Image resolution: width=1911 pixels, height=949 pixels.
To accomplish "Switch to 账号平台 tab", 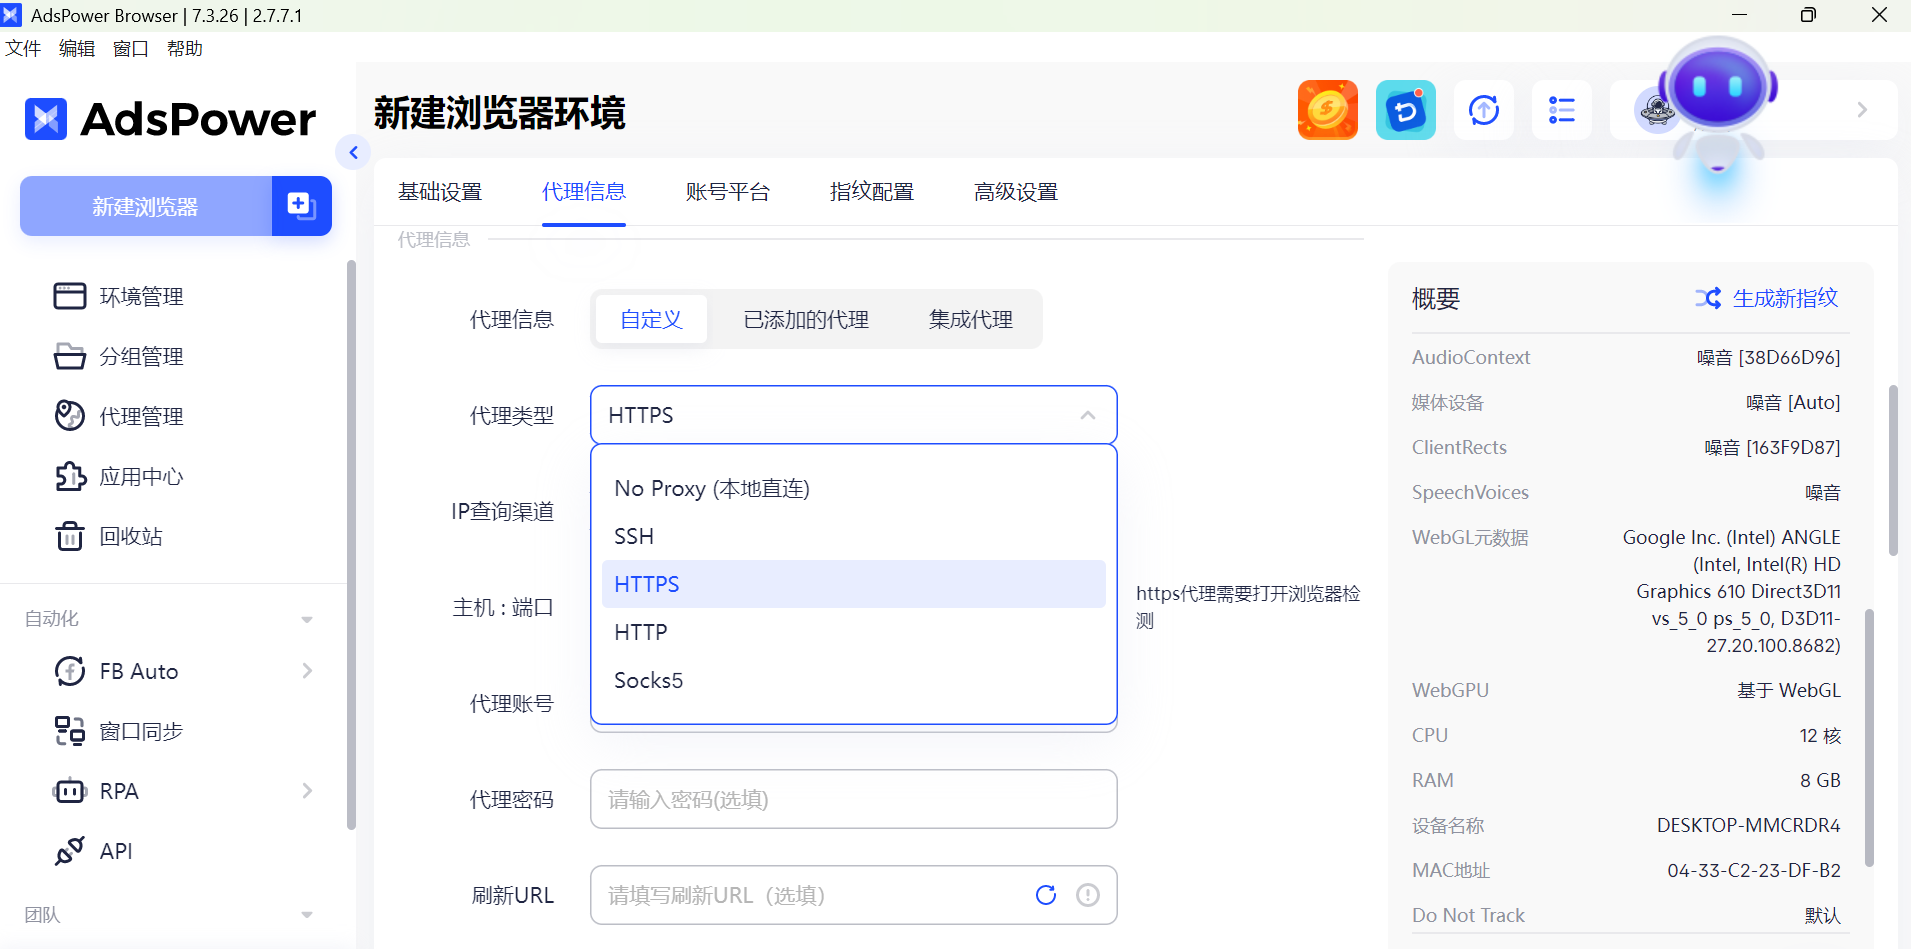I will (x=728, y=191).
